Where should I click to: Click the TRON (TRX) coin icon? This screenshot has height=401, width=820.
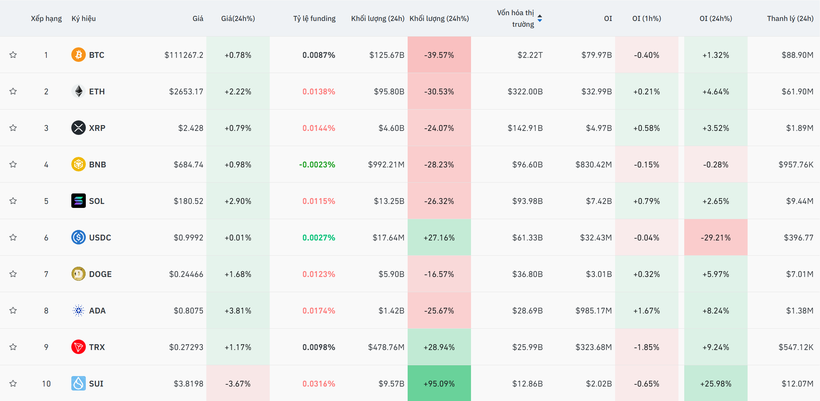click(x=78, y=347)
